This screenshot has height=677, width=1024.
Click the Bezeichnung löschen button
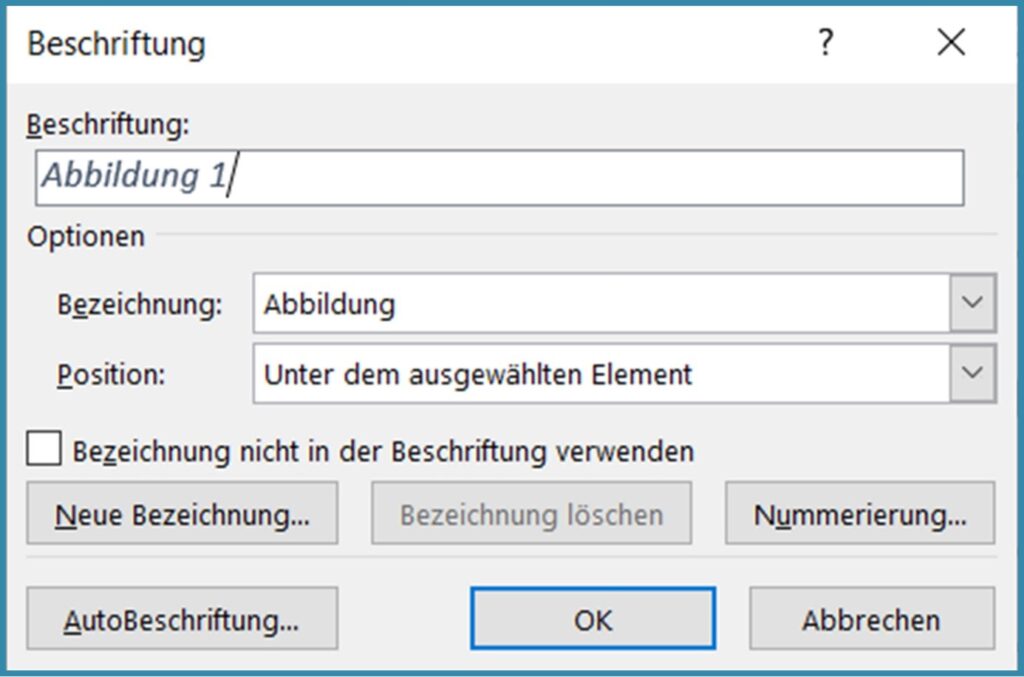[531, 514]
